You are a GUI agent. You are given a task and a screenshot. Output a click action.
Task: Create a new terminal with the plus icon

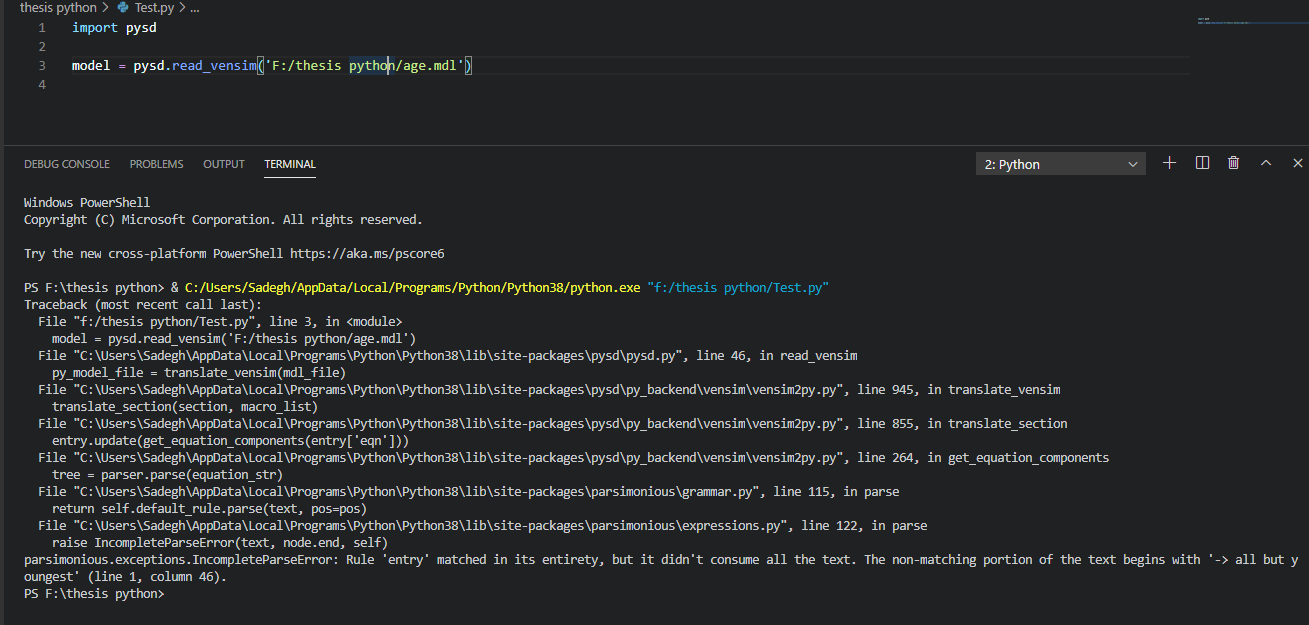[1169, 162]
